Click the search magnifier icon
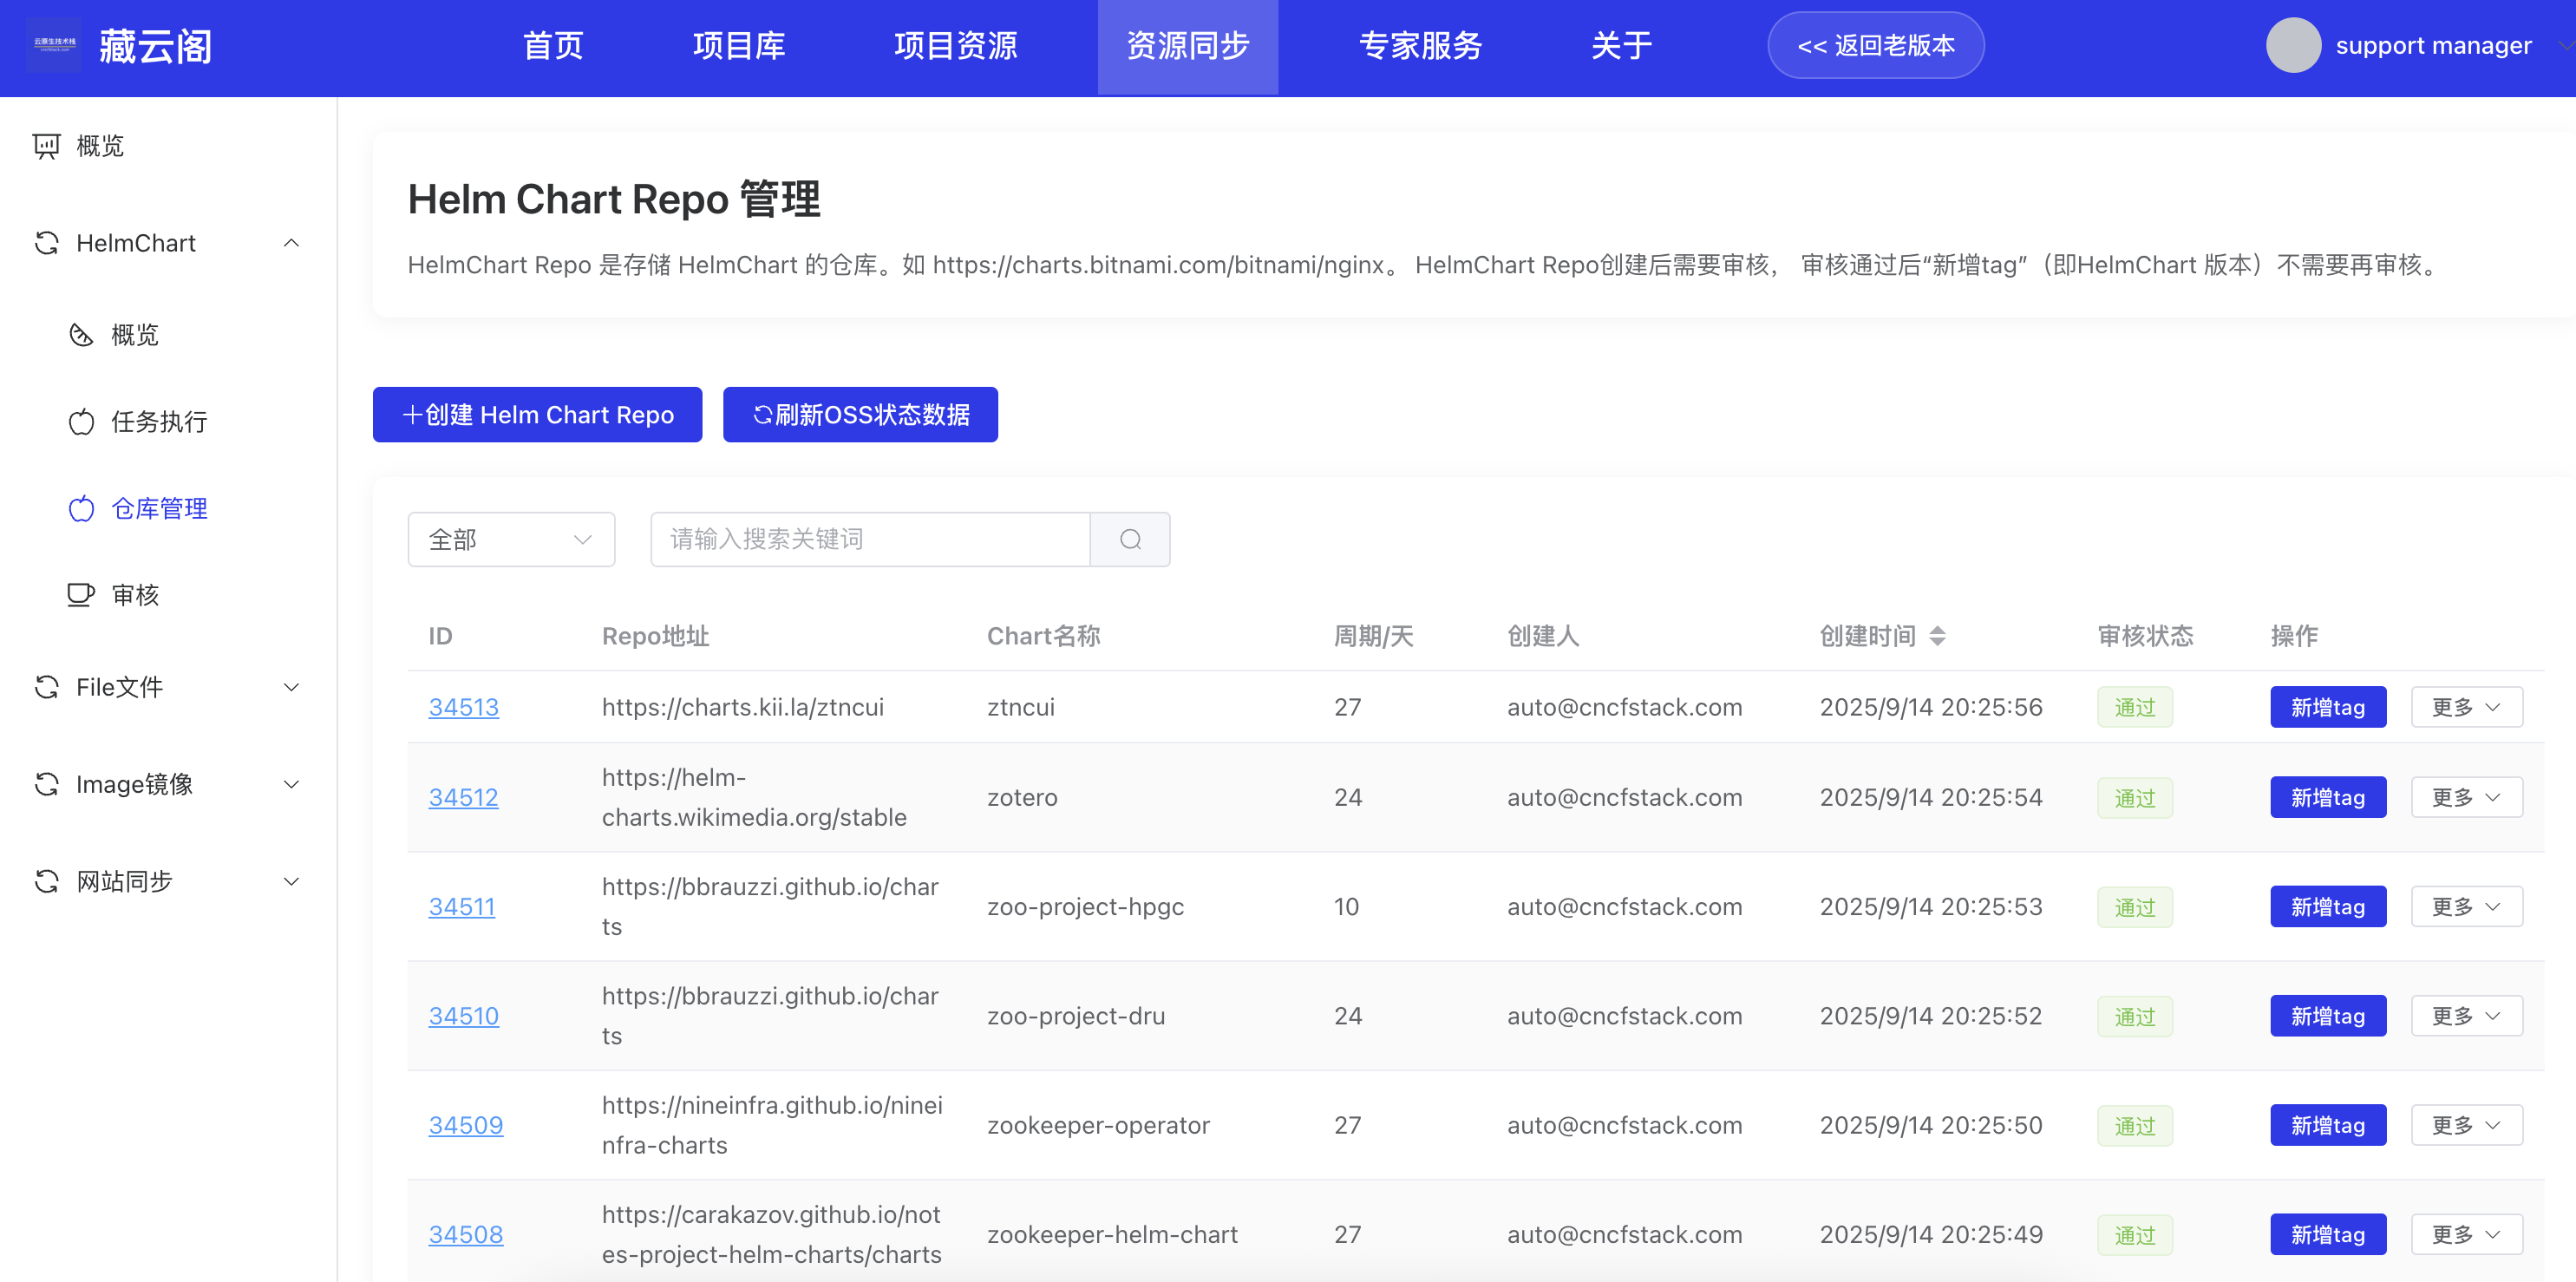Viewport: 2576px width, 1282px height. (1130, 539)
